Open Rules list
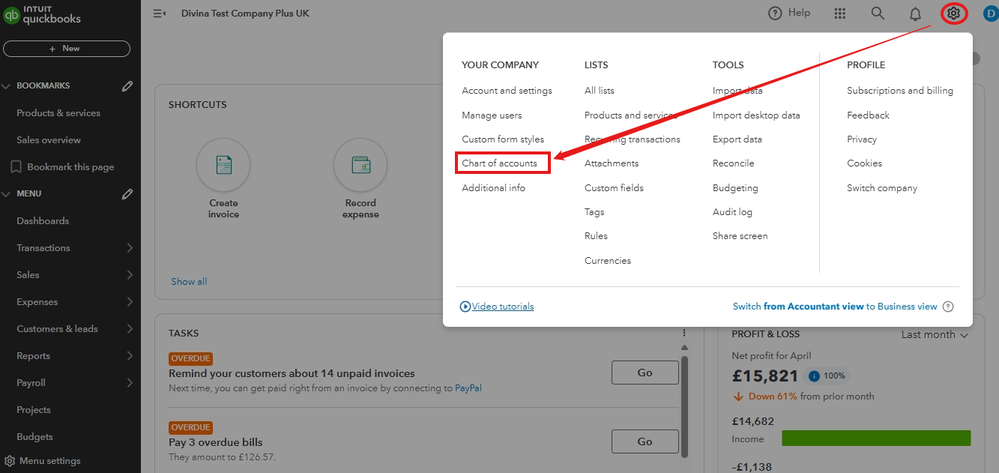Image resolution: width=999 pixels, height=473 pixels. tap(596, 236)
